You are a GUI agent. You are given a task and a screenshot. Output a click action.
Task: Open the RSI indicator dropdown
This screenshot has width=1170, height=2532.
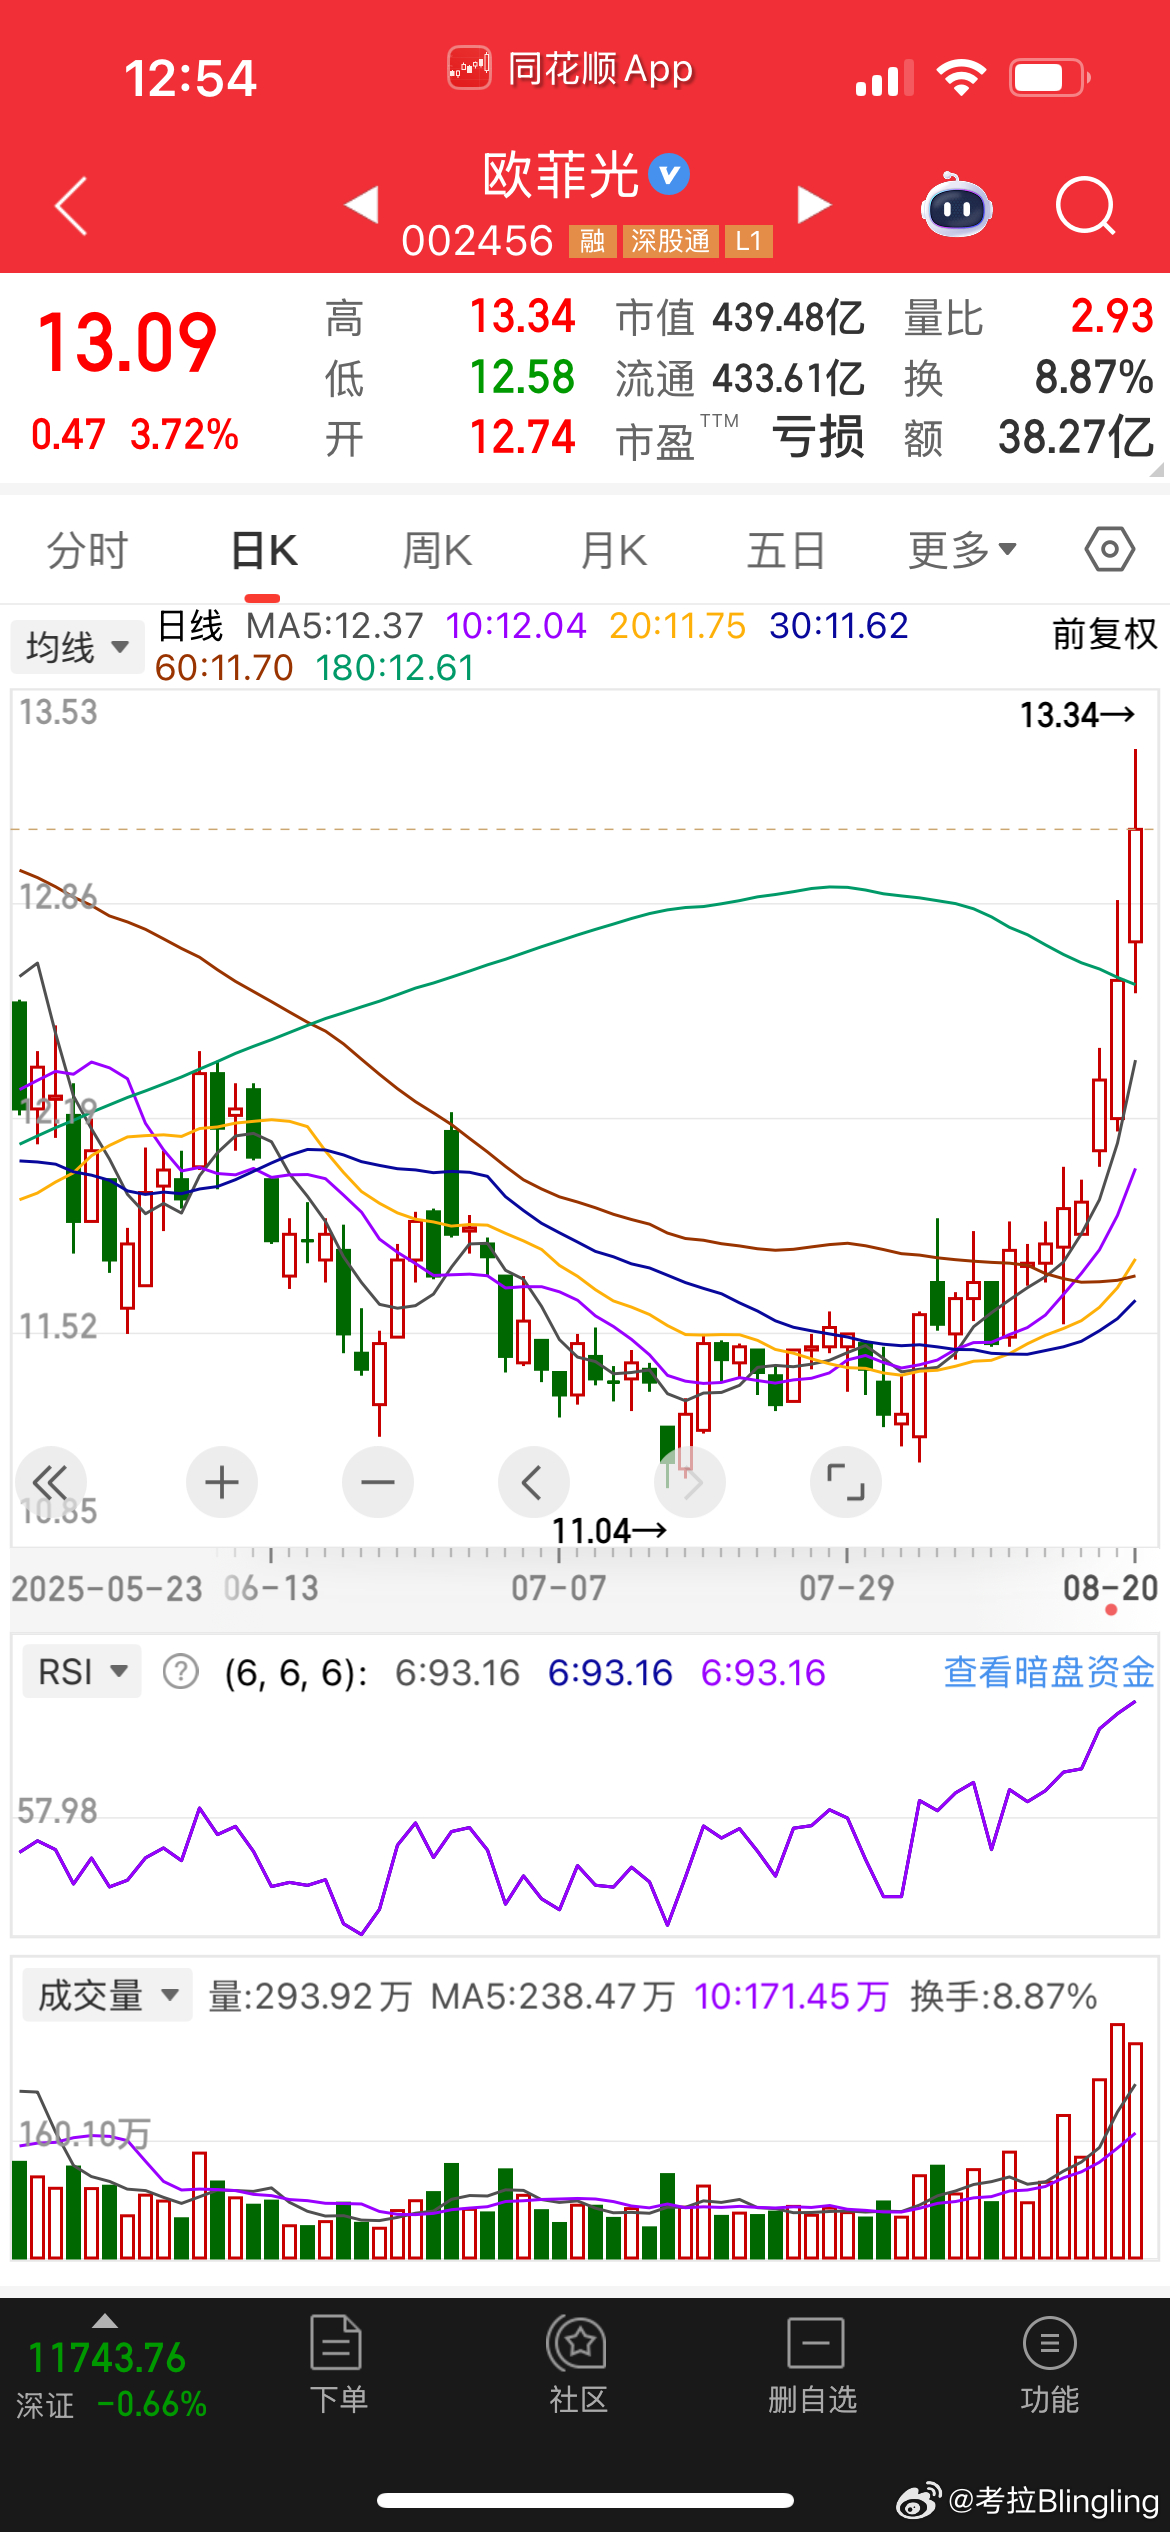click(x=82, y=1671)
